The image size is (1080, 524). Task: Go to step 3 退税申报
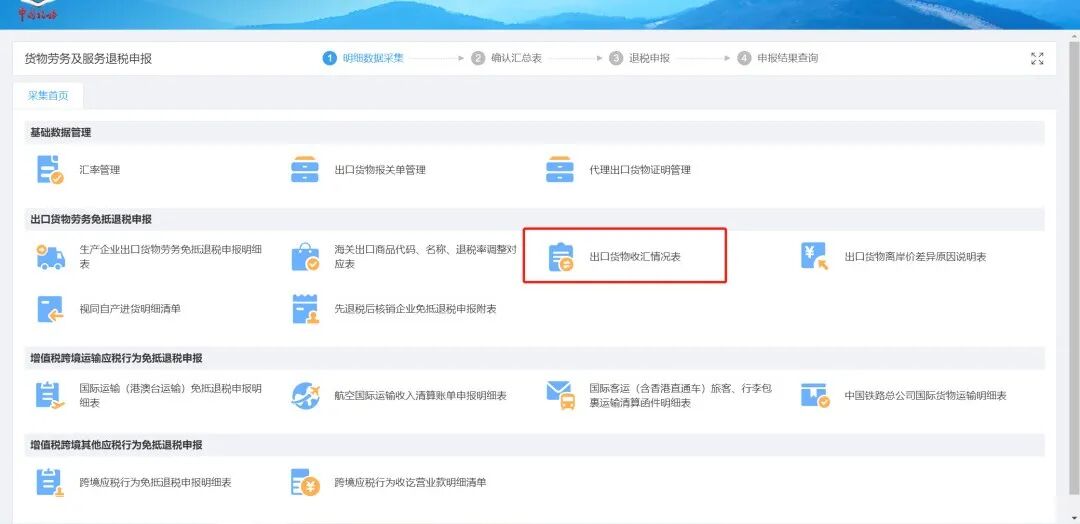639,59
